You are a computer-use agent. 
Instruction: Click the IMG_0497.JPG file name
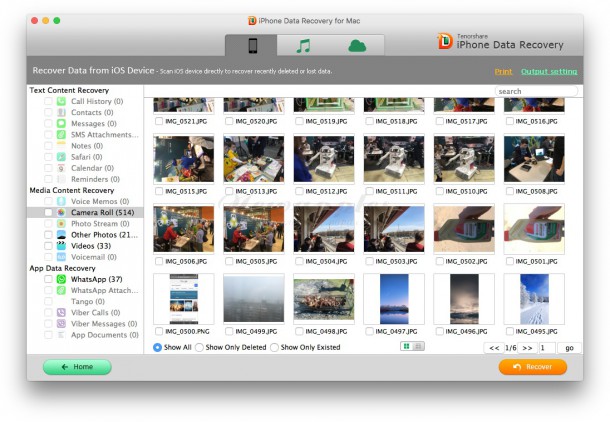click(396, 331)
